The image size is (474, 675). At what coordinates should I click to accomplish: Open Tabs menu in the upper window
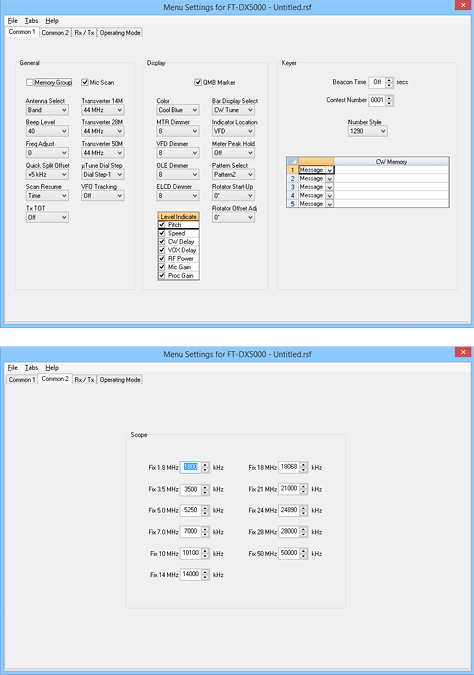click(31, 21)
